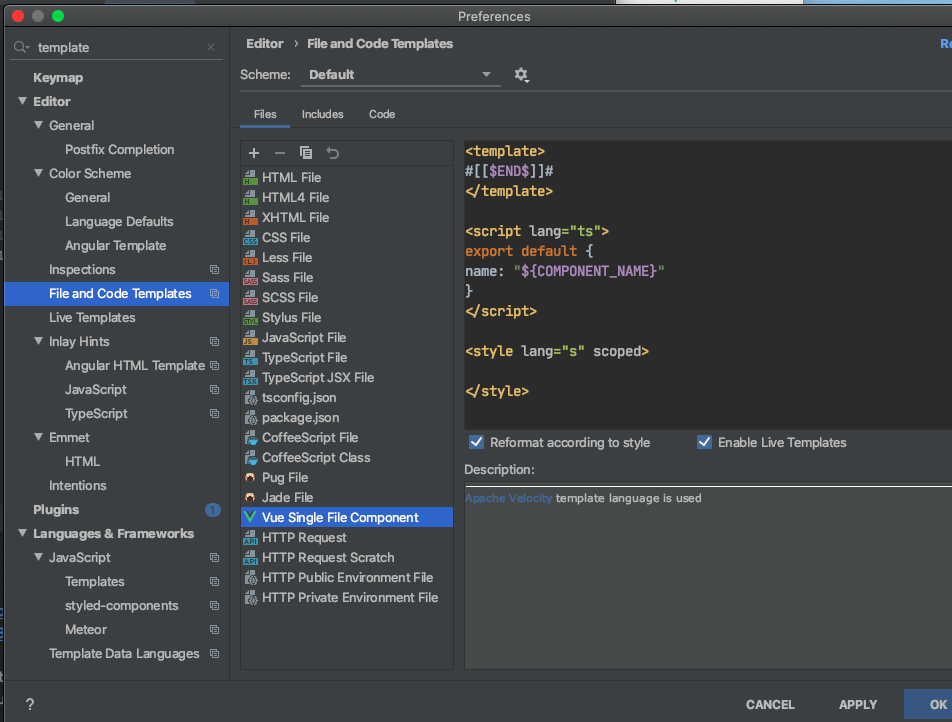Clear the search field with X icon
952x722 pixels.
(x=211, y=47)
